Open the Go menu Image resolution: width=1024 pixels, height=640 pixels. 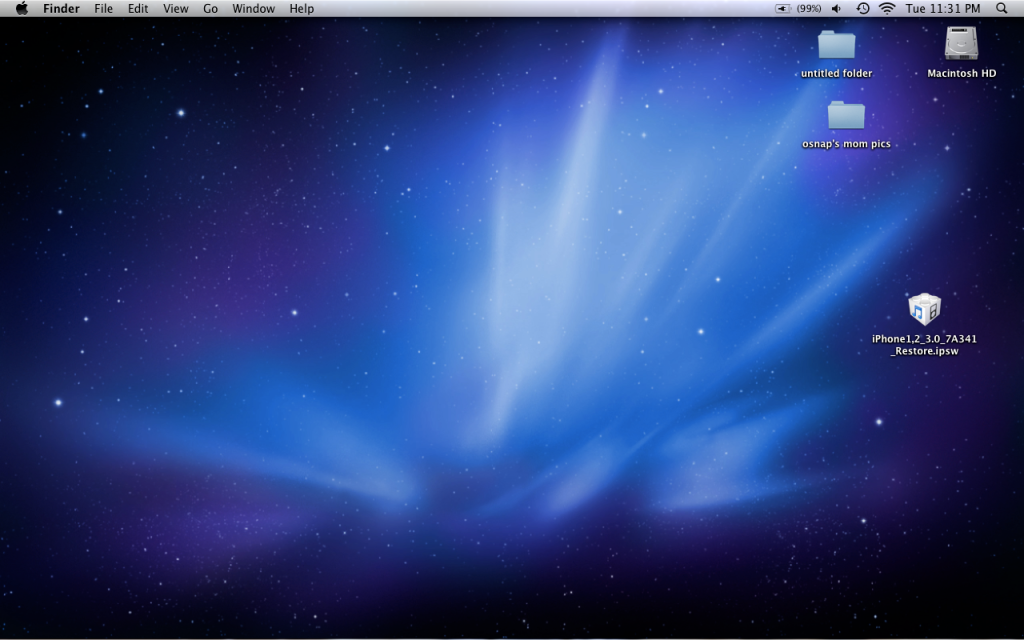pyautogui.click(x=210, y=9)
